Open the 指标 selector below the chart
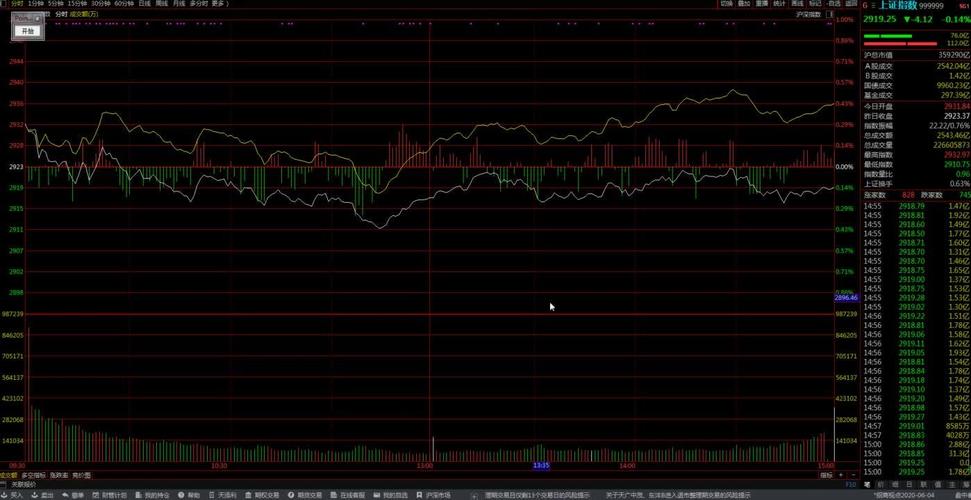The height and width of the screenshot is (500, 971). point(826,475)
